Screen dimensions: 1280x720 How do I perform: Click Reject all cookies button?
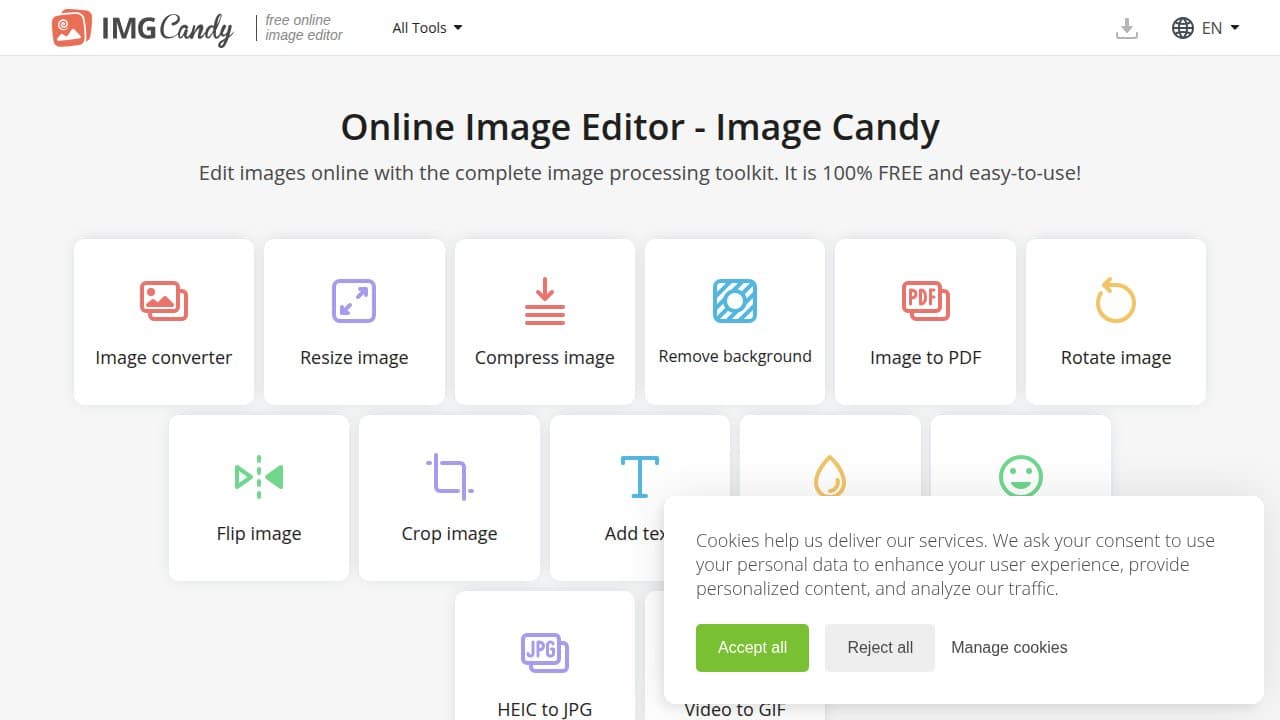(880, 647)
